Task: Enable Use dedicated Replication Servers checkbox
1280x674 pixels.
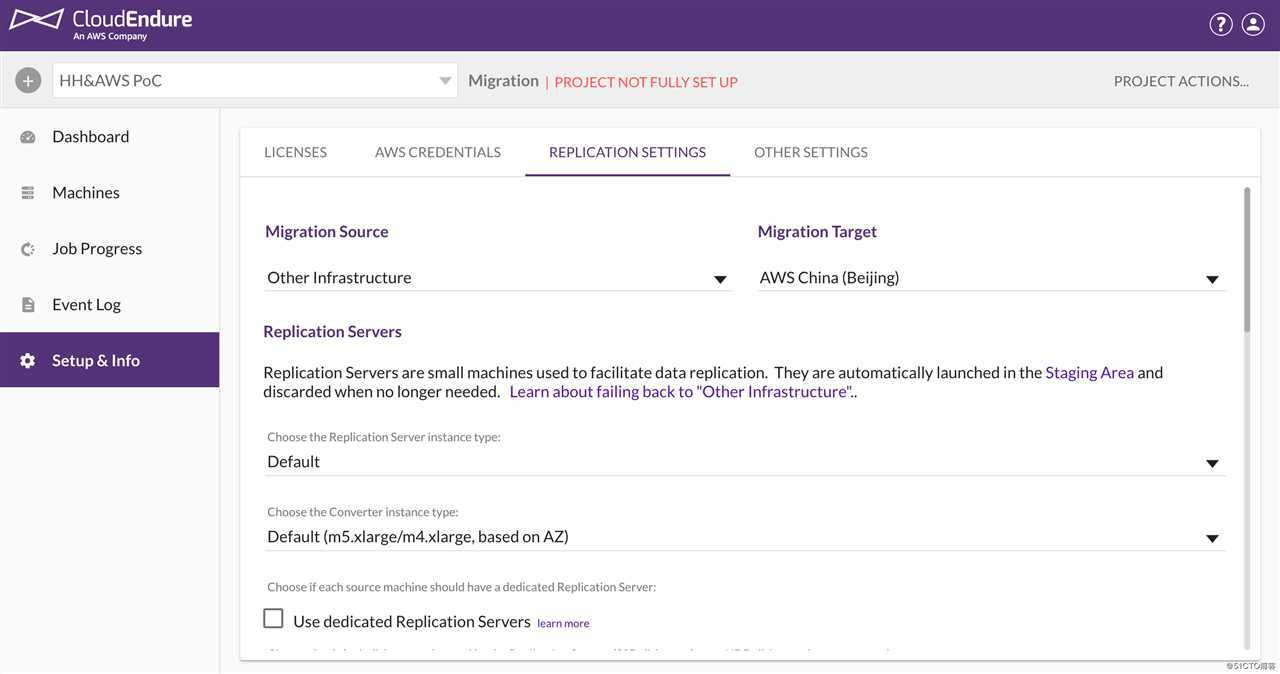Action: pyautogui.click(x=273, y=618)
